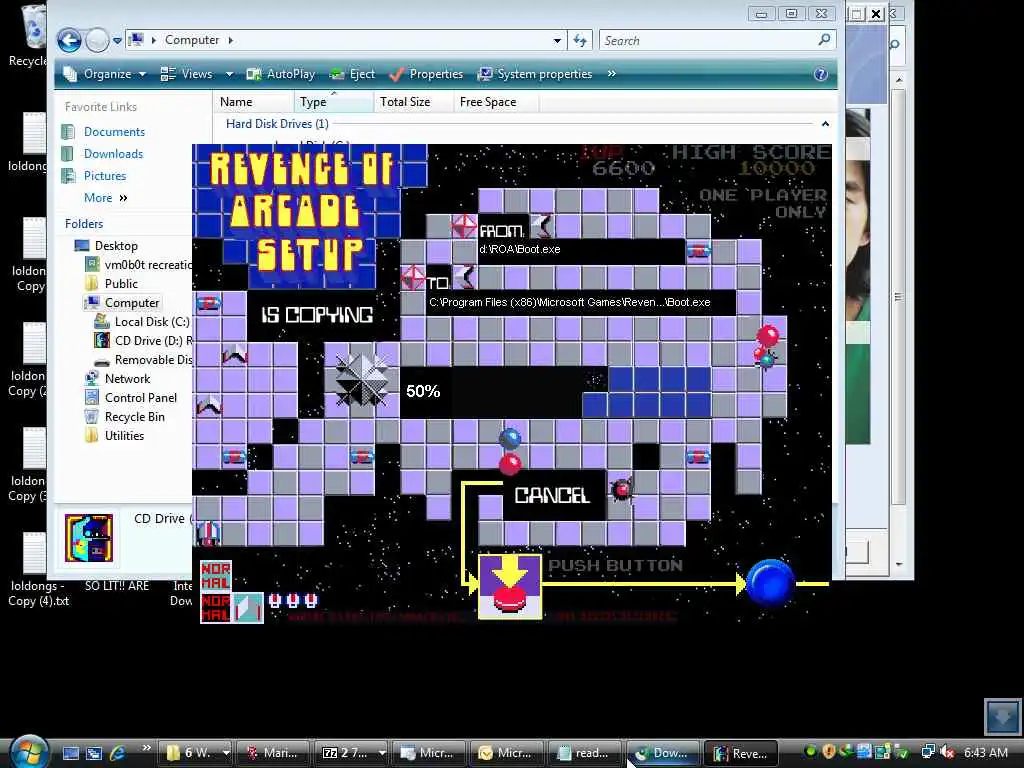Click the FROM source path field

pyautogui.click(x=581, y=249)
